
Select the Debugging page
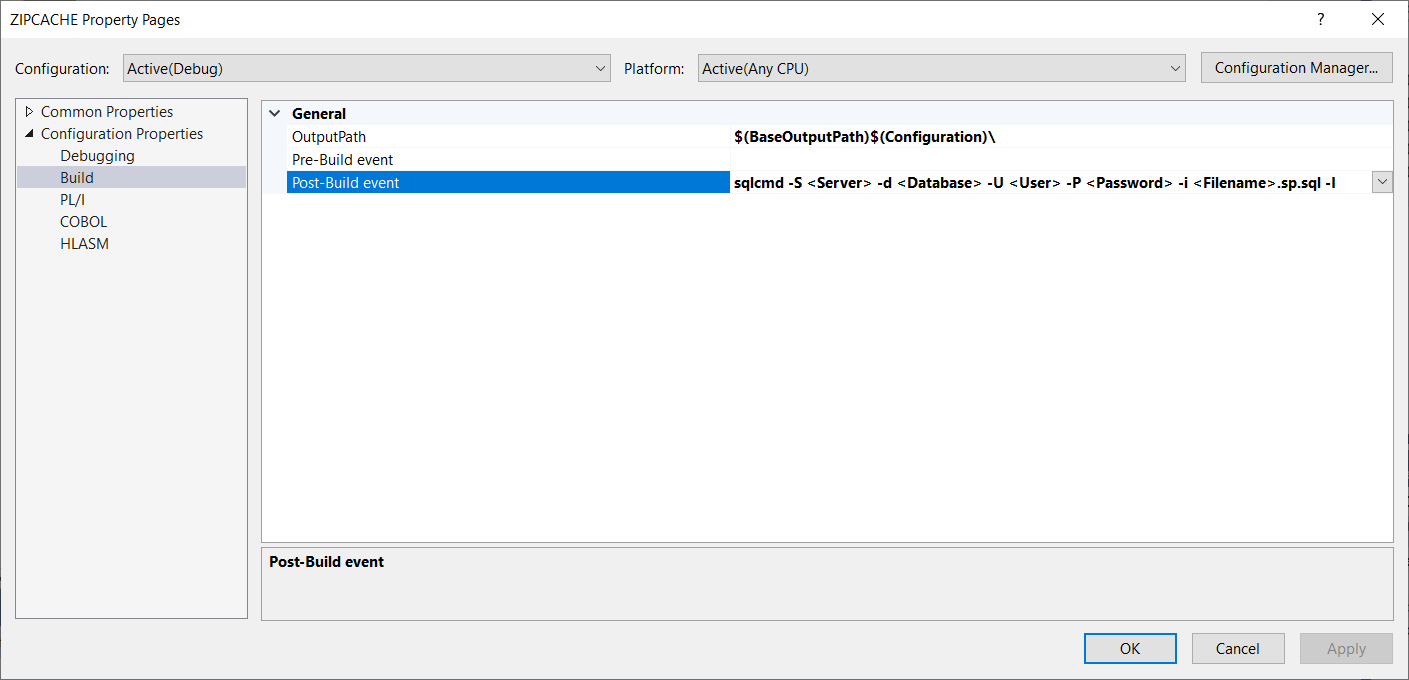(97, 155)
